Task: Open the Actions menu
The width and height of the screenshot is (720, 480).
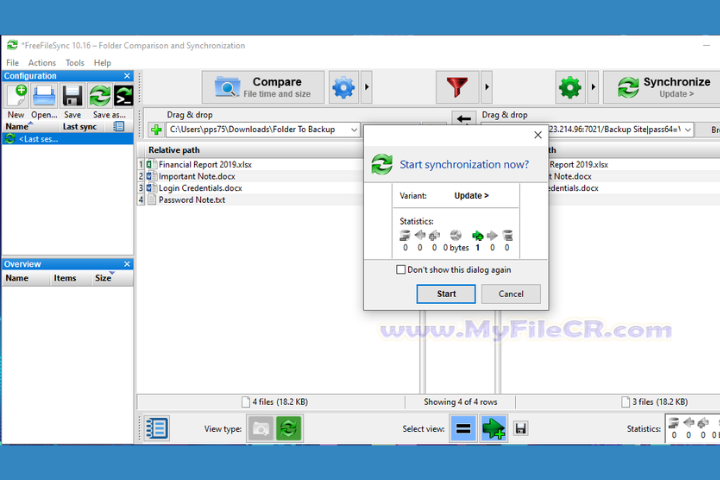Action: 42,63
